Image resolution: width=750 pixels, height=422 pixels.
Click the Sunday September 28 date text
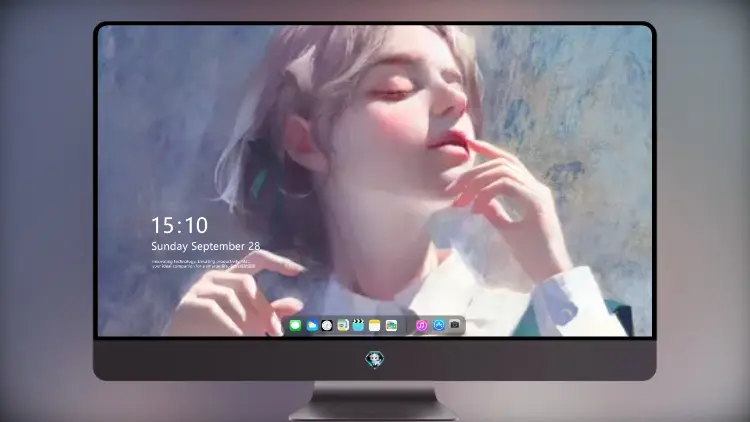(206, 246)
